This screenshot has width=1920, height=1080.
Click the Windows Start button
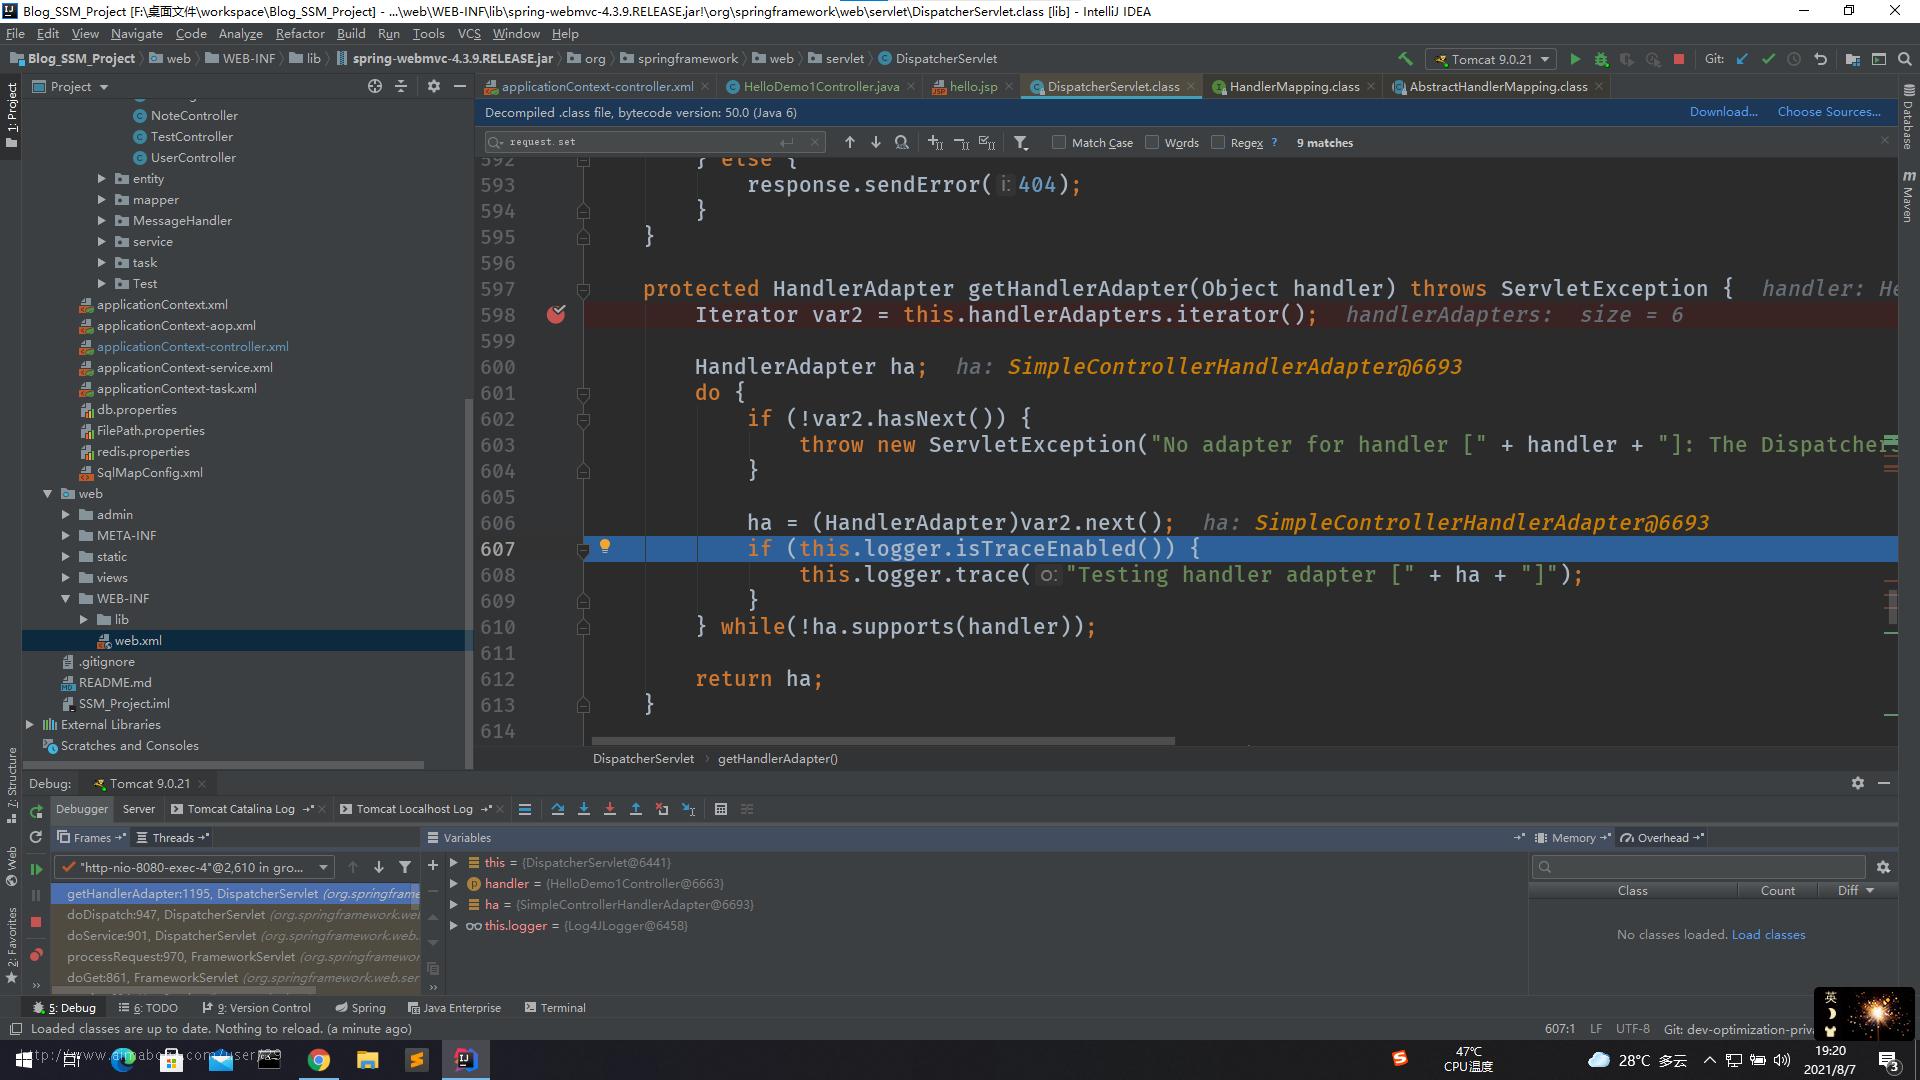tap(24, 1060)
